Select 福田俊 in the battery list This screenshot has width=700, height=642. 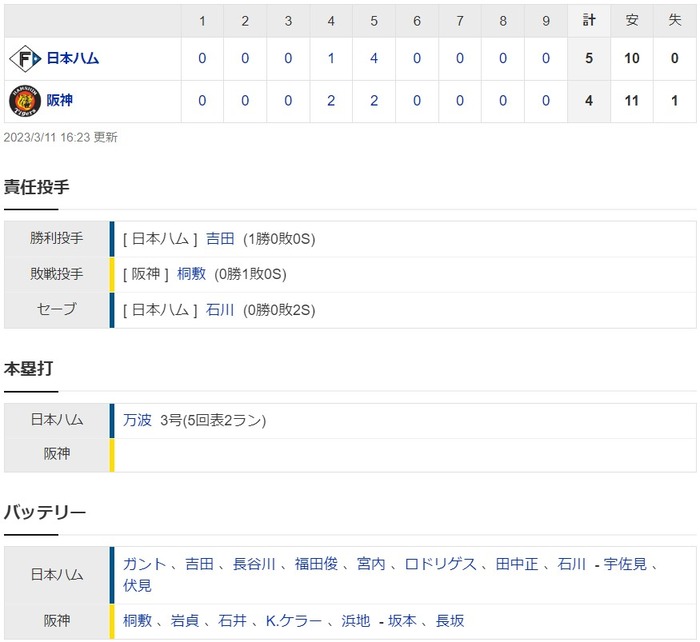click(x=316, y=564)
